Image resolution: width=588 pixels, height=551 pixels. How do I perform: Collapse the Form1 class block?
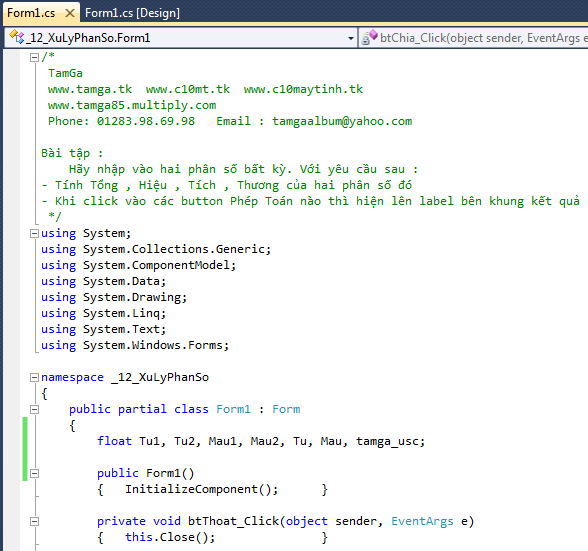[x=34, y=409]
